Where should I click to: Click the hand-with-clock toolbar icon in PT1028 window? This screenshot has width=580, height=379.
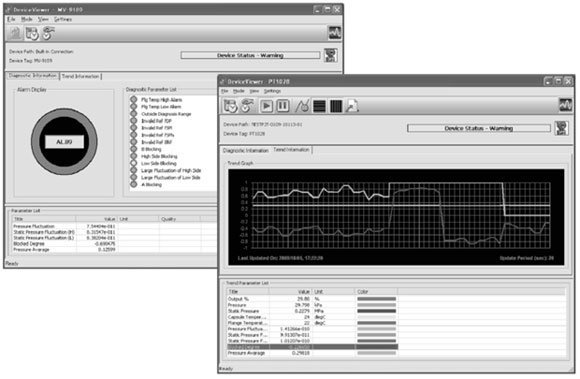pyautogui.click(x=247, y=106)
